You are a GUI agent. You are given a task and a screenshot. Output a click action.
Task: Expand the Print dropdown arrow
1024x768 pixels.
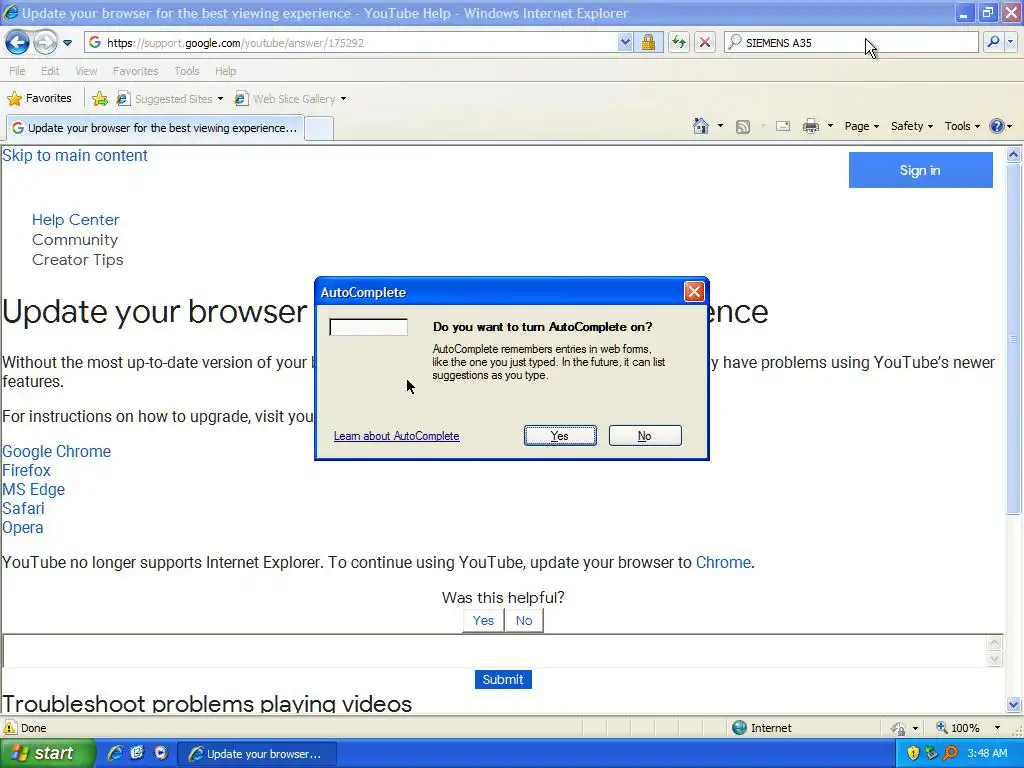pyautogui.click(x=830, y=126)
